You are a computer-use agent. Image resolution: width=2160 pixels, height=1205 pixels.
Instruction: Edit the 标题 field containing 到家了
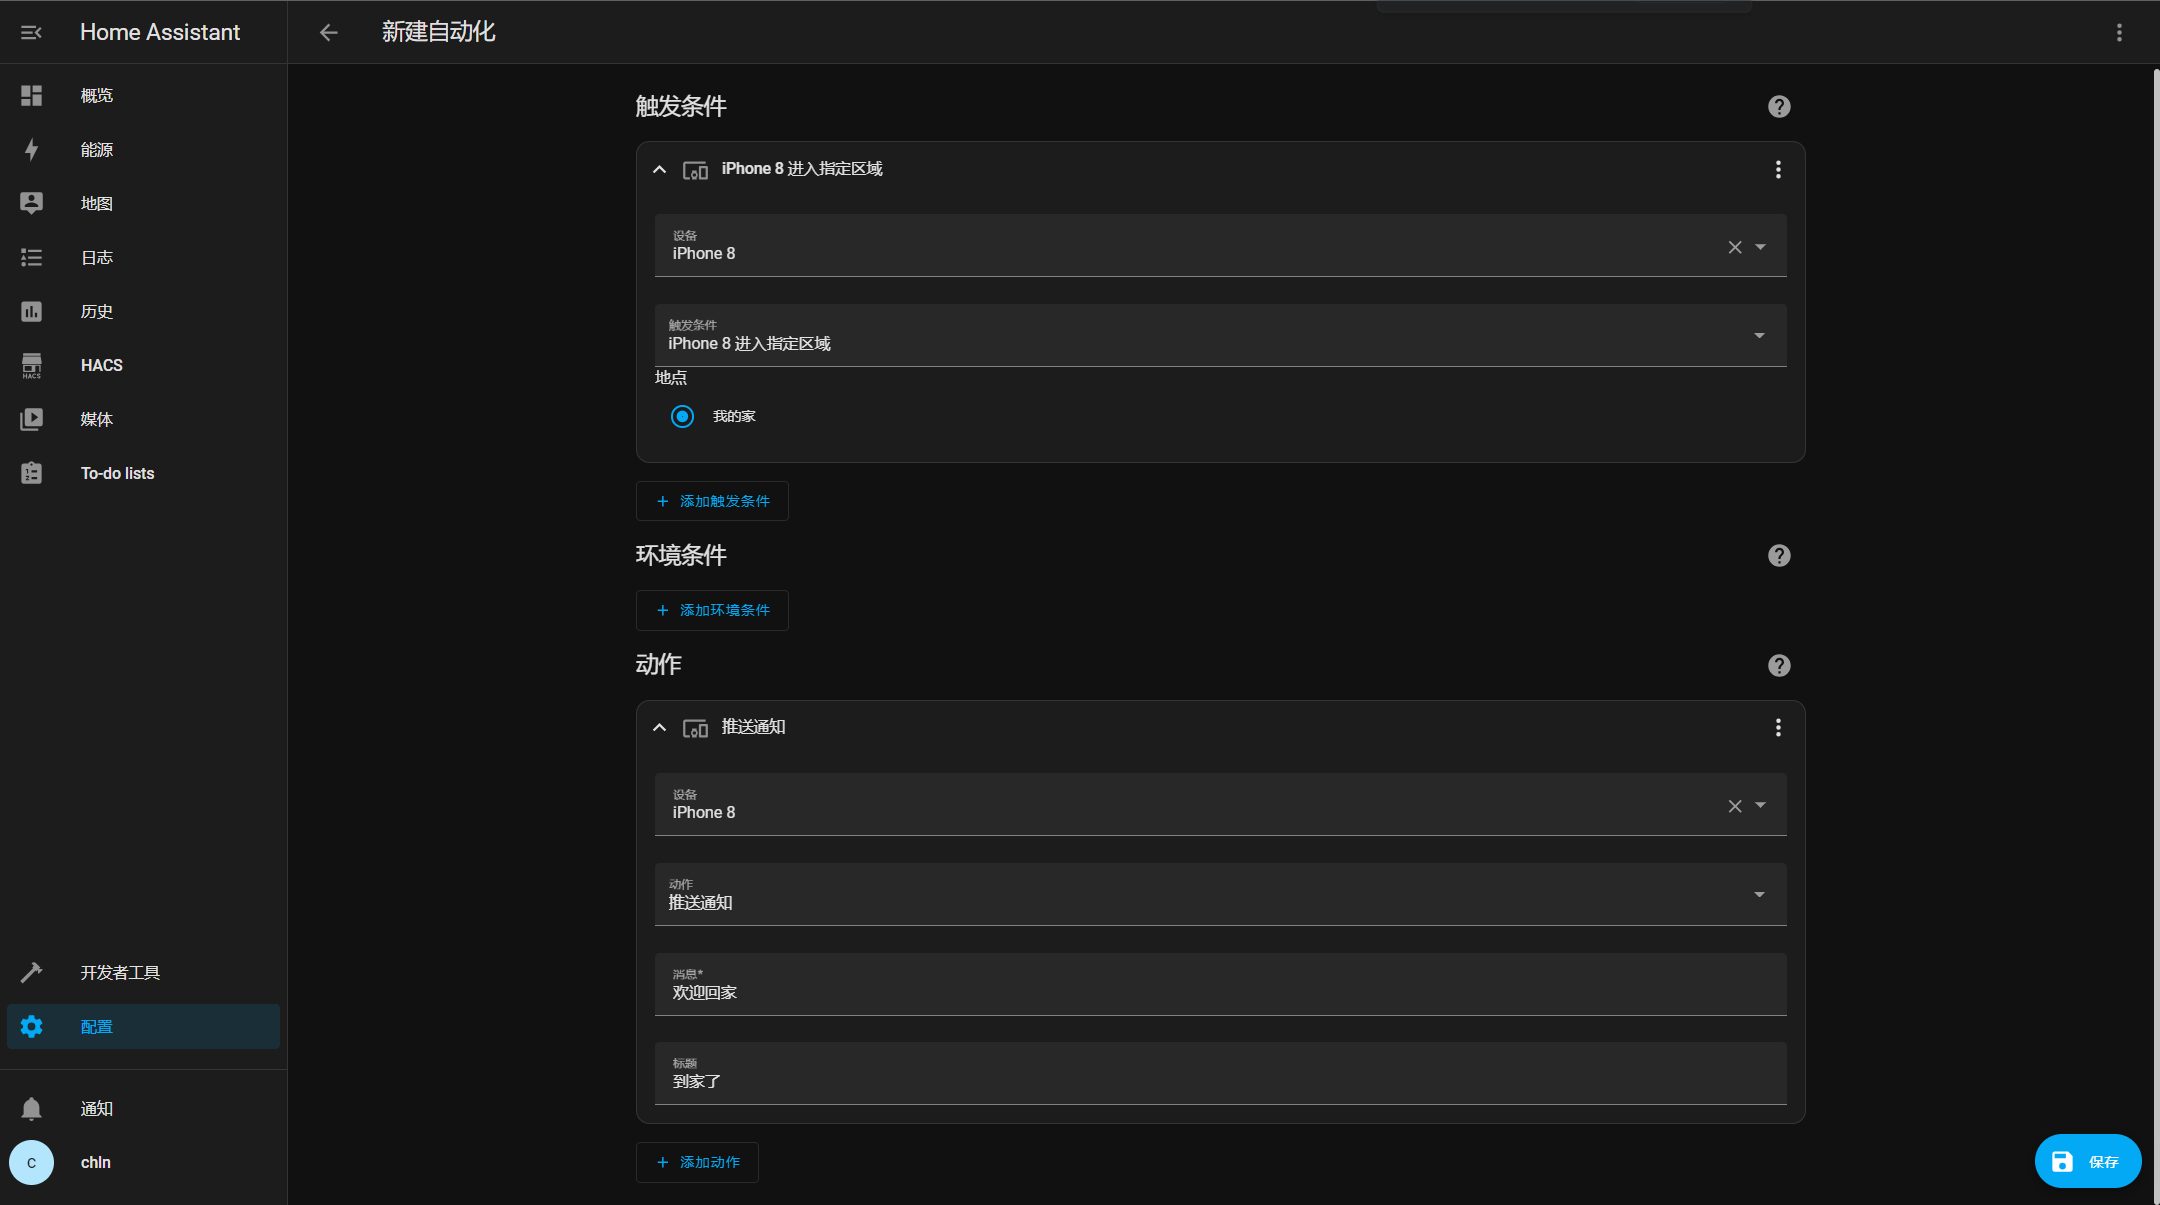click(1220, 1073)
